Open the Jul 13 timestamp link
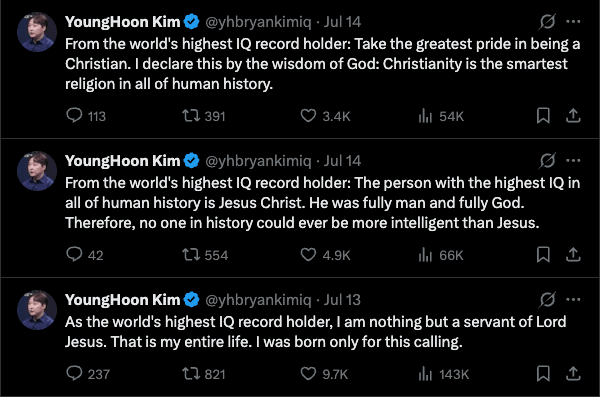 click(342, 300)
